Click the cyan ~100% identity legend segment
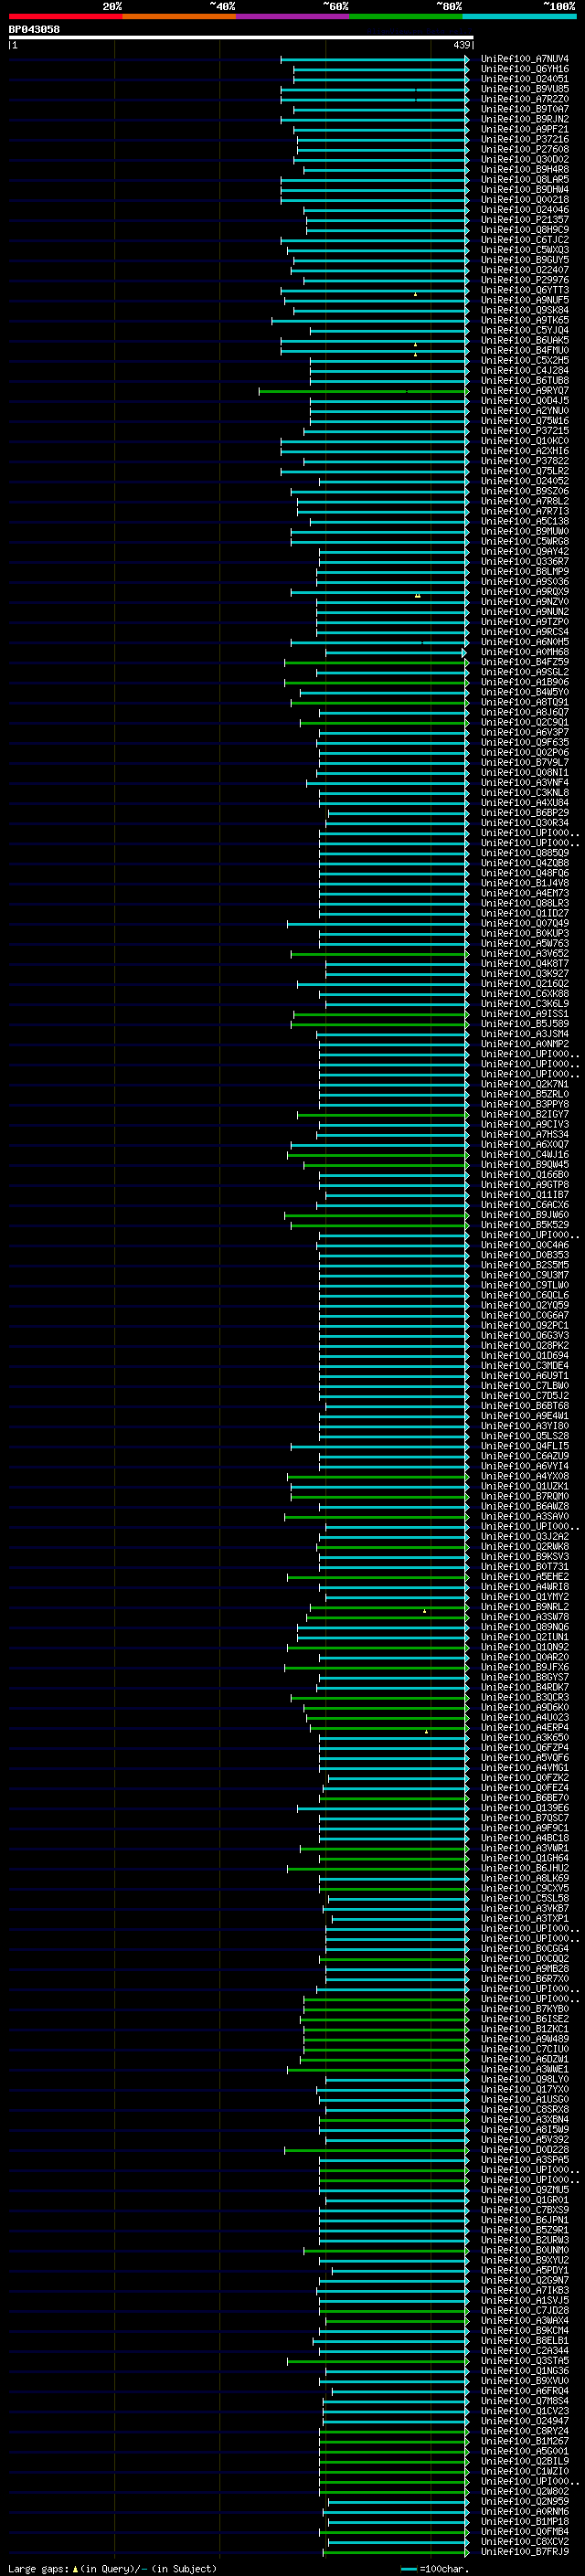The image size is (585, 2576). (519, 16)
